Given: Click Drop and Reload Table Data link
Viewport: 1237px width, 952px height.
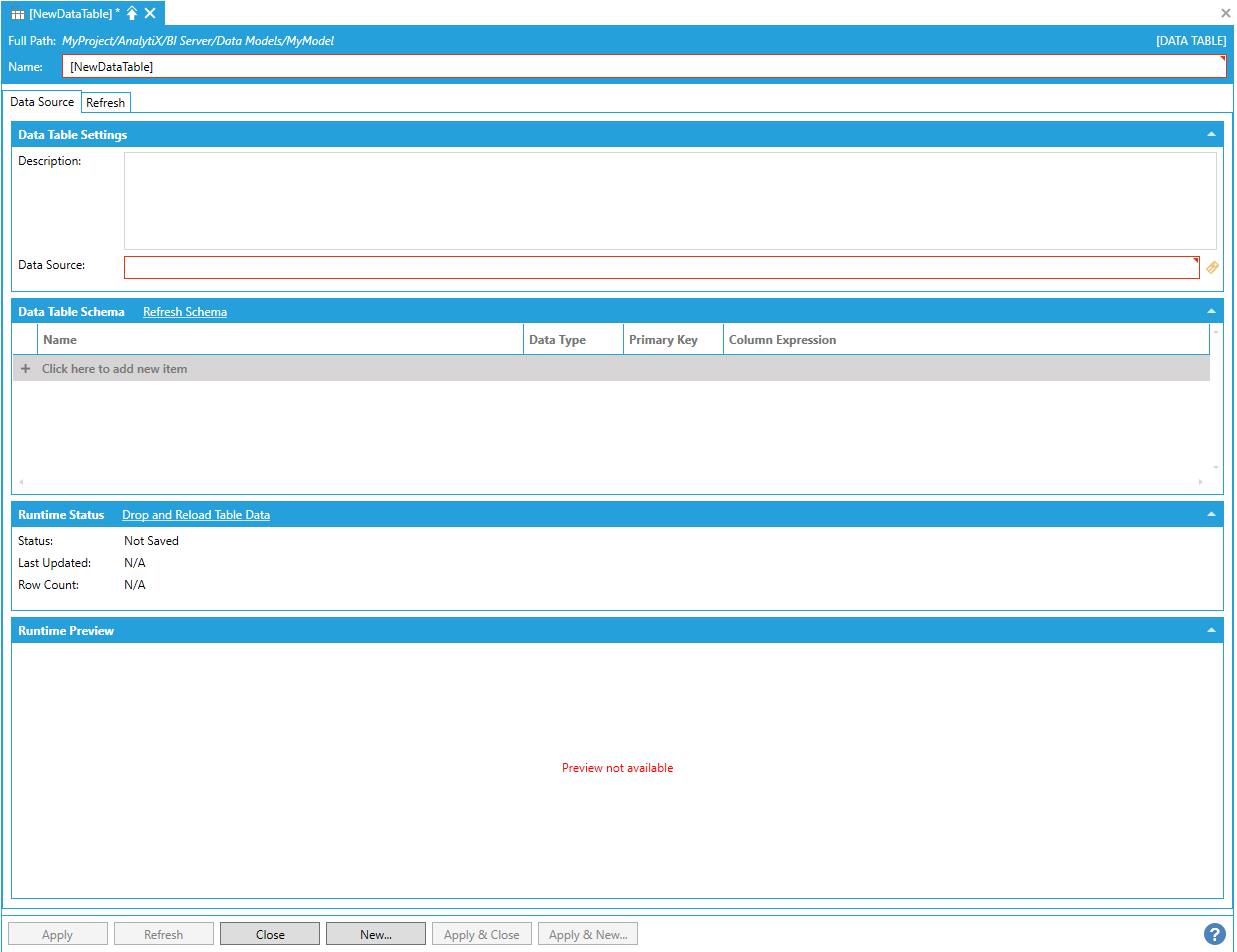Looking at the screenshot, I should coord(196,515).
